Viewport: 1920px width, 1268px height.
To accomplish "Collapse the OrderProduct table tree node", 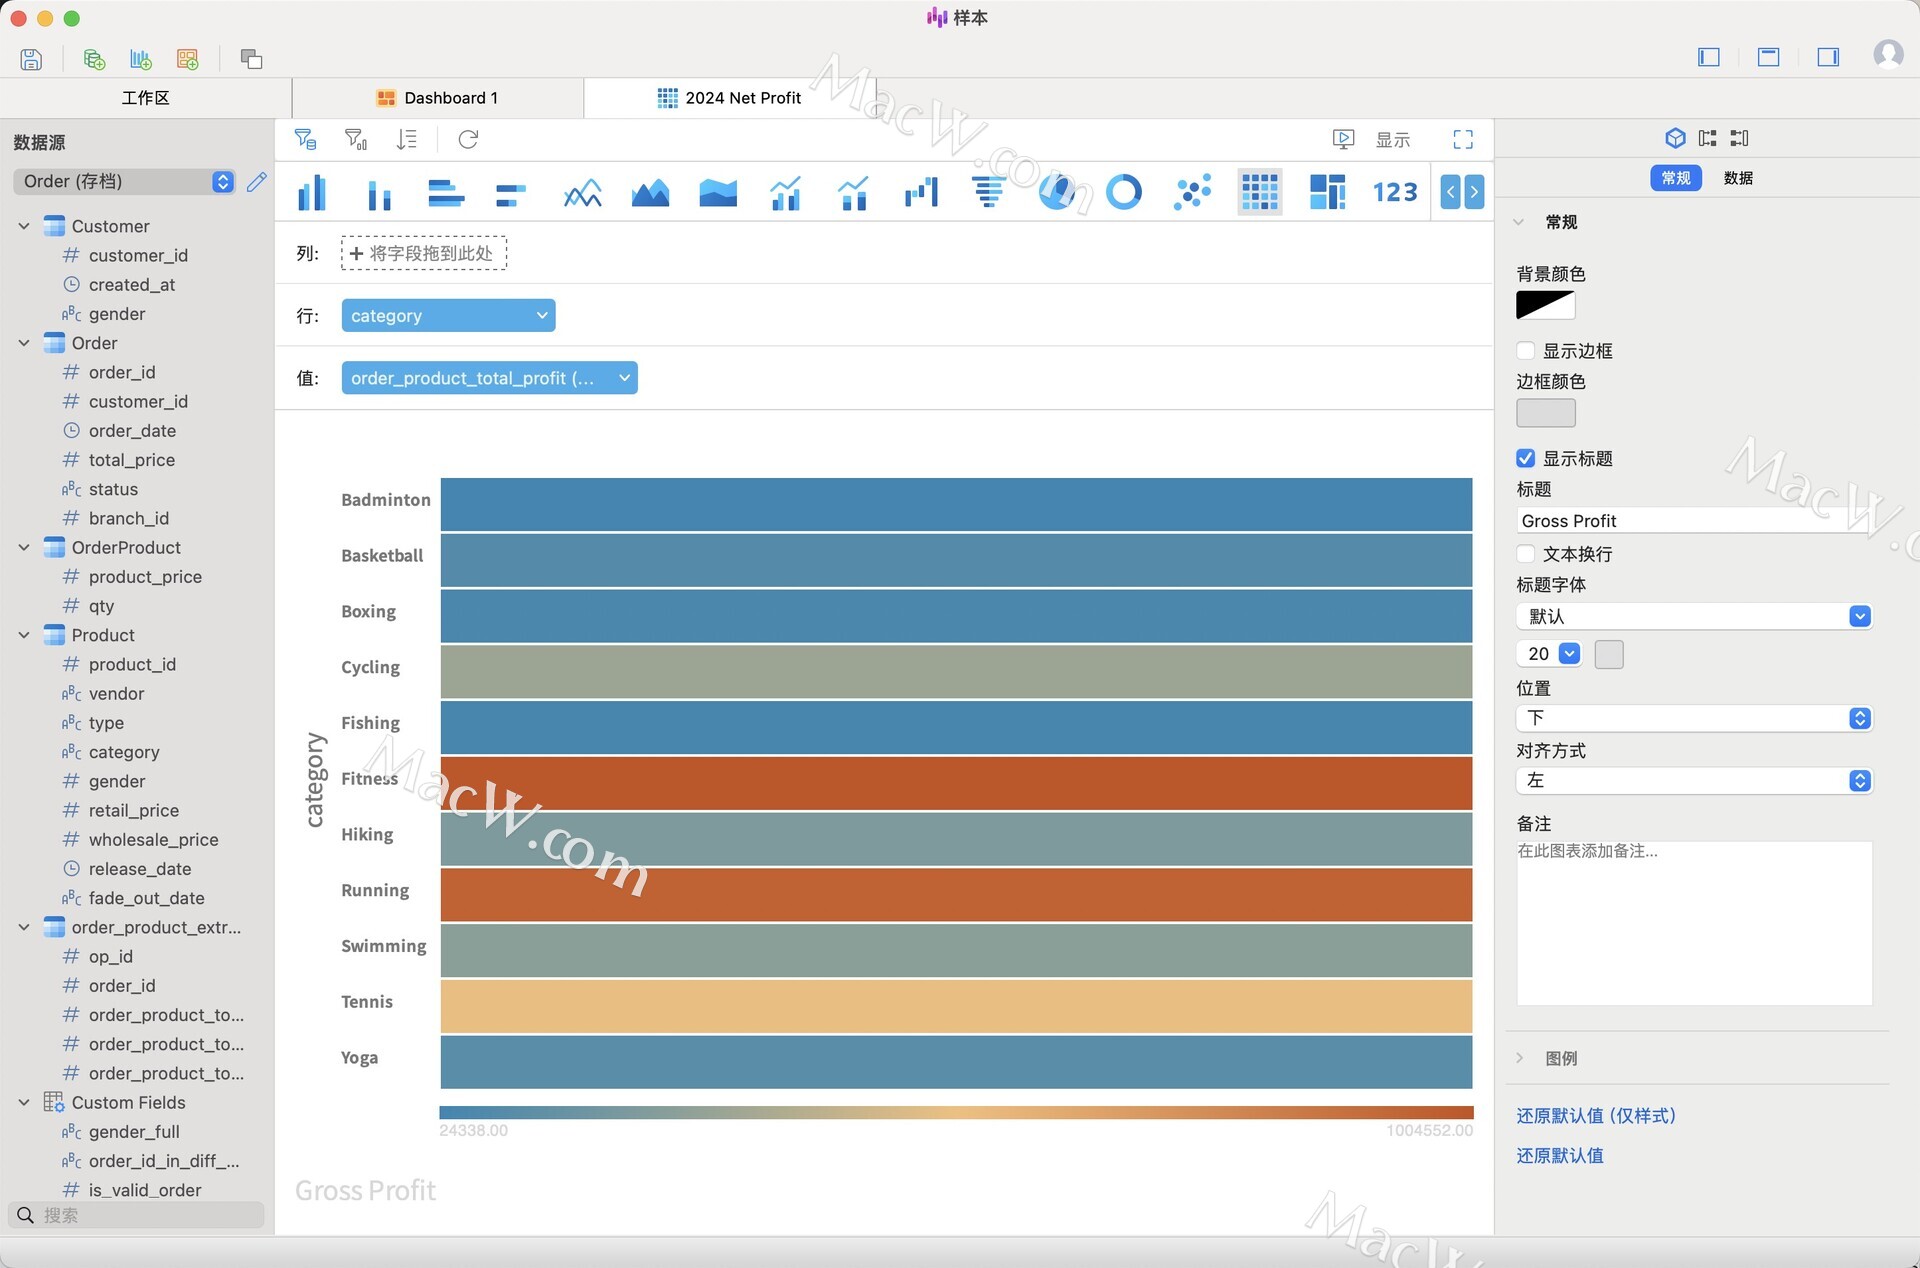I will point(24,548).
